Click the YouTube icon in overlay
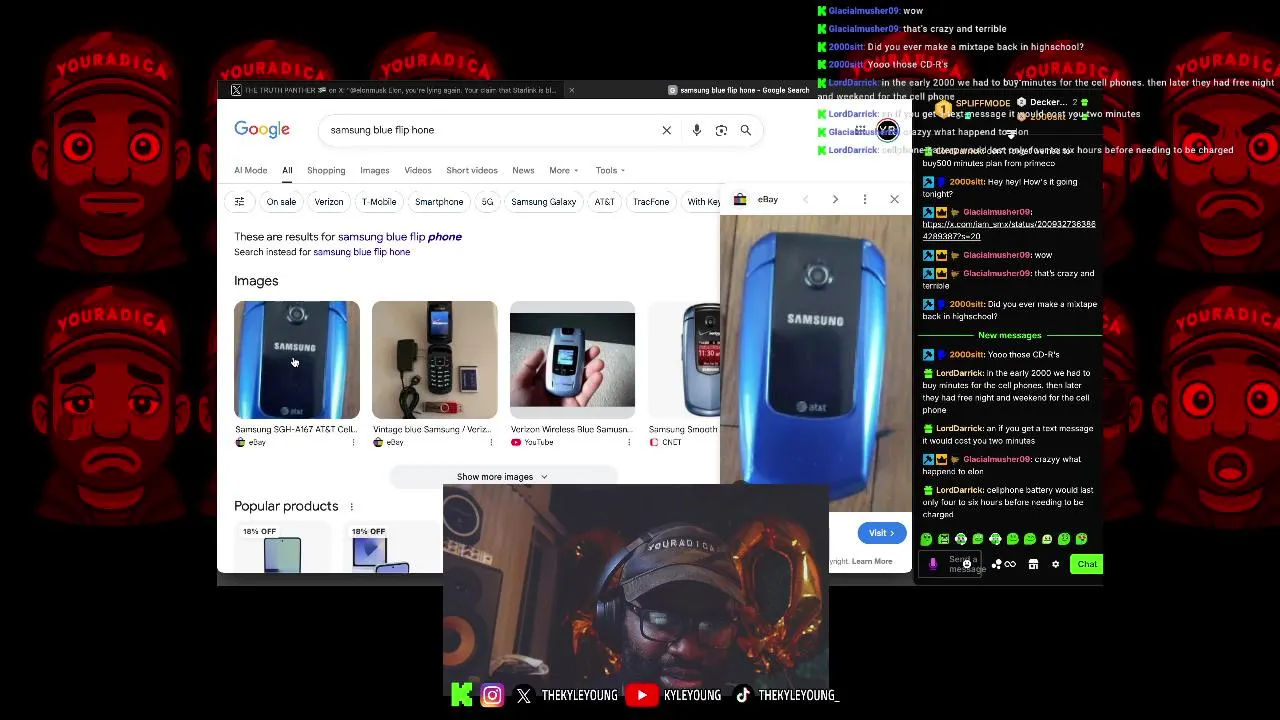This screenshot has height=720, width=1280. [x=642, y=695]
